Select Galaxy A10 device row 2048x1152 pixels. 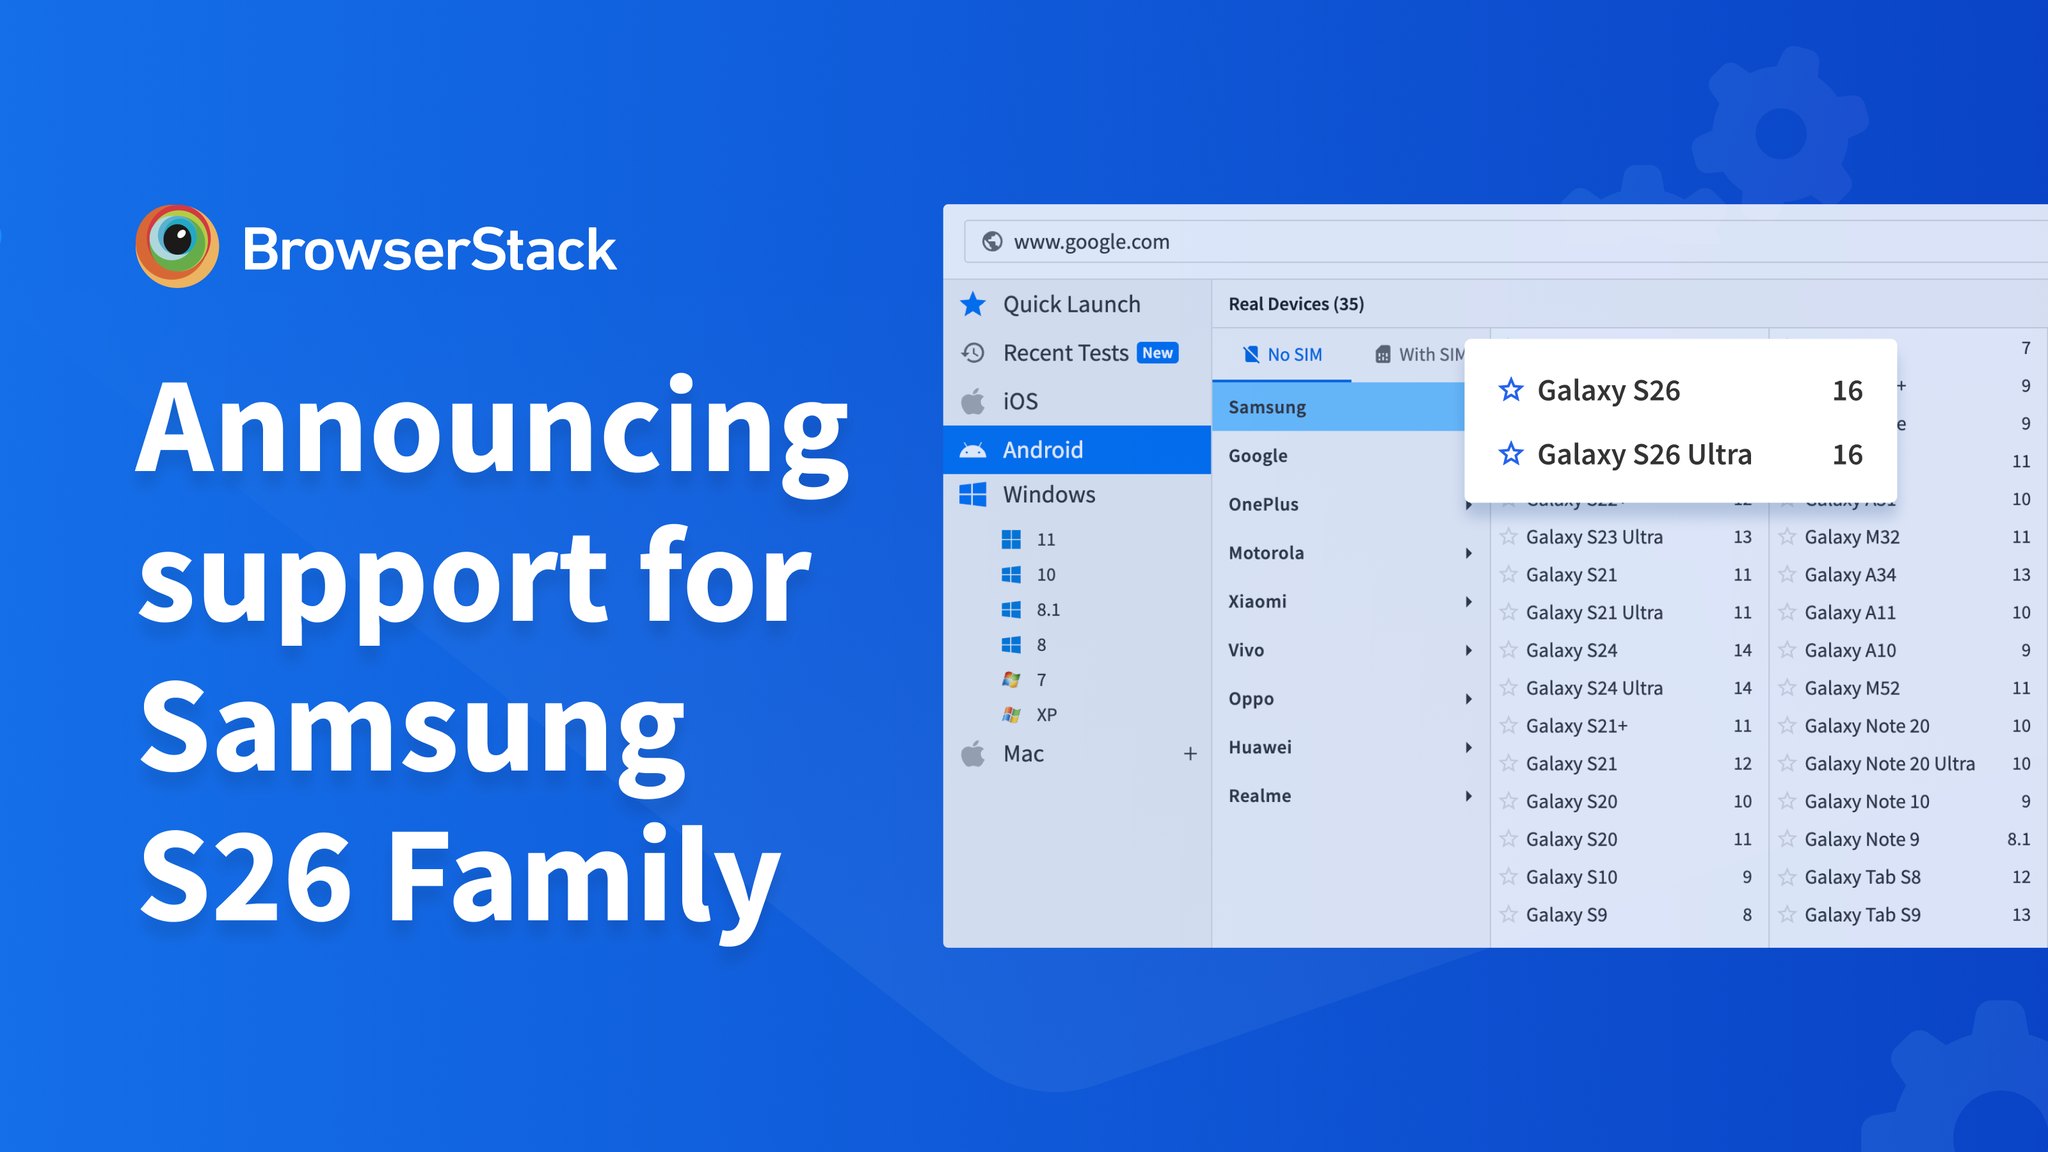[x=1908, y=650]
